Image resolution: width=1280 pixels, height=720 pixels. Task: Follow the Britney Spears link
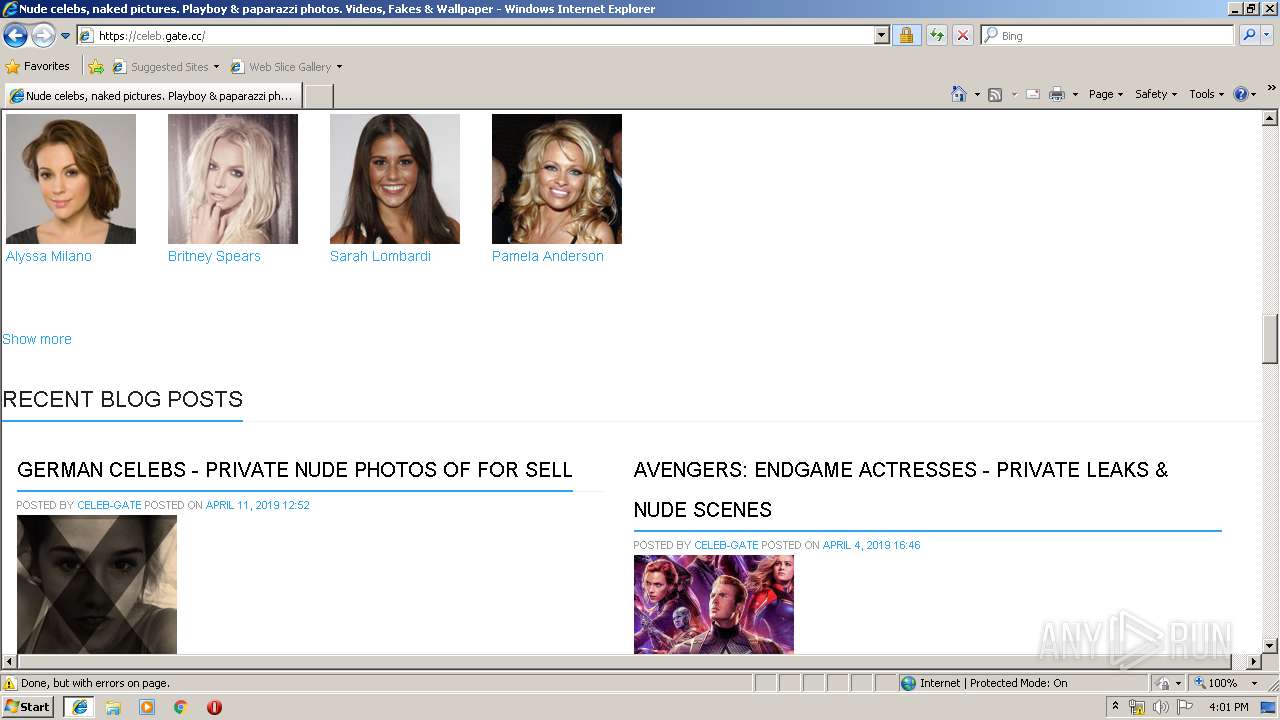214,256
